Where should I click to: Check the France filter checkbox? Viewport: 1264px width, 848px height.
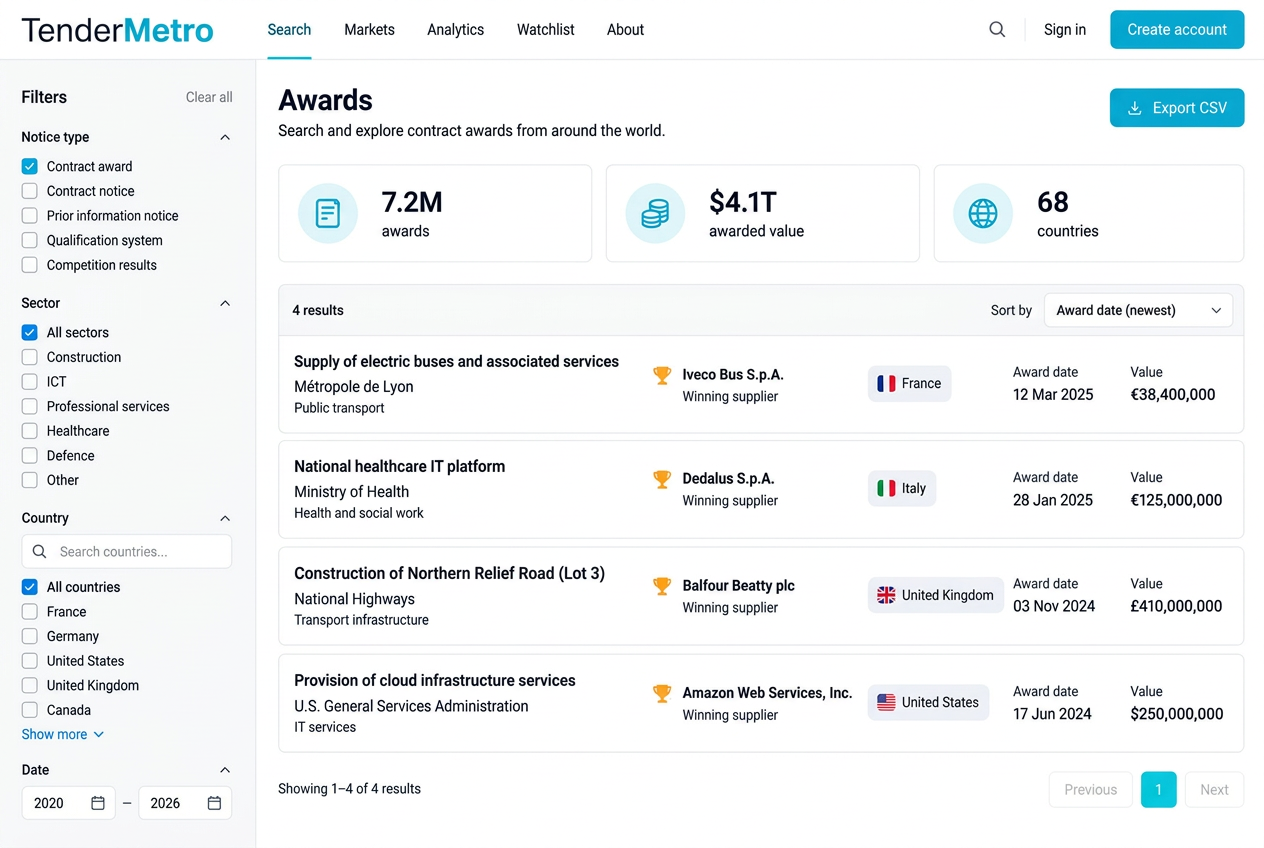pos(30,612)
